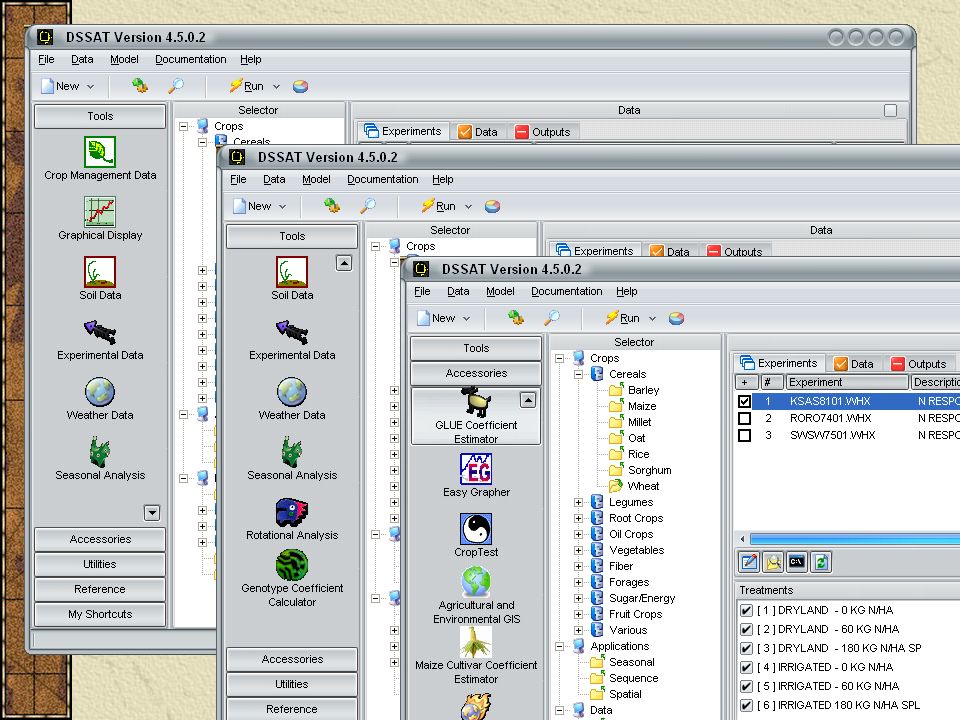This screenshot has height=720, width=960.
Task: Open Weather Data icon in back window
Action: pyautogui.click(x=100, y=392)
